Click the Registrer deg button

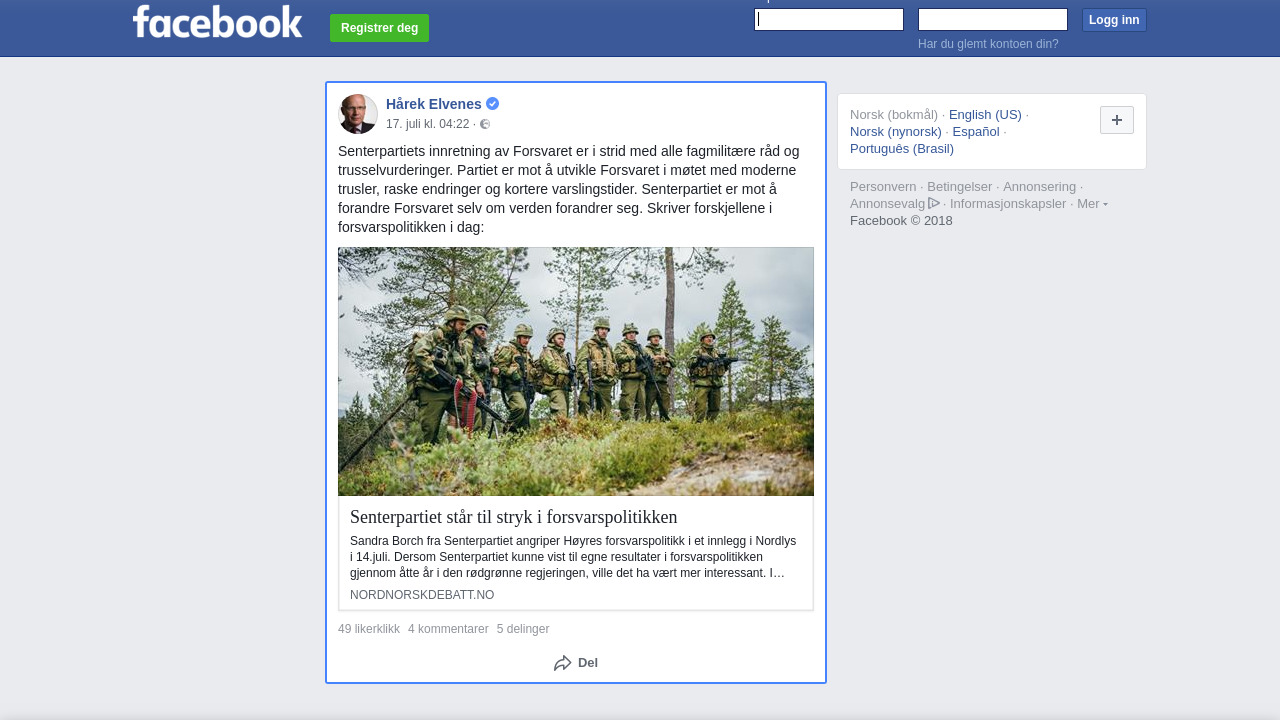point(379,28)
